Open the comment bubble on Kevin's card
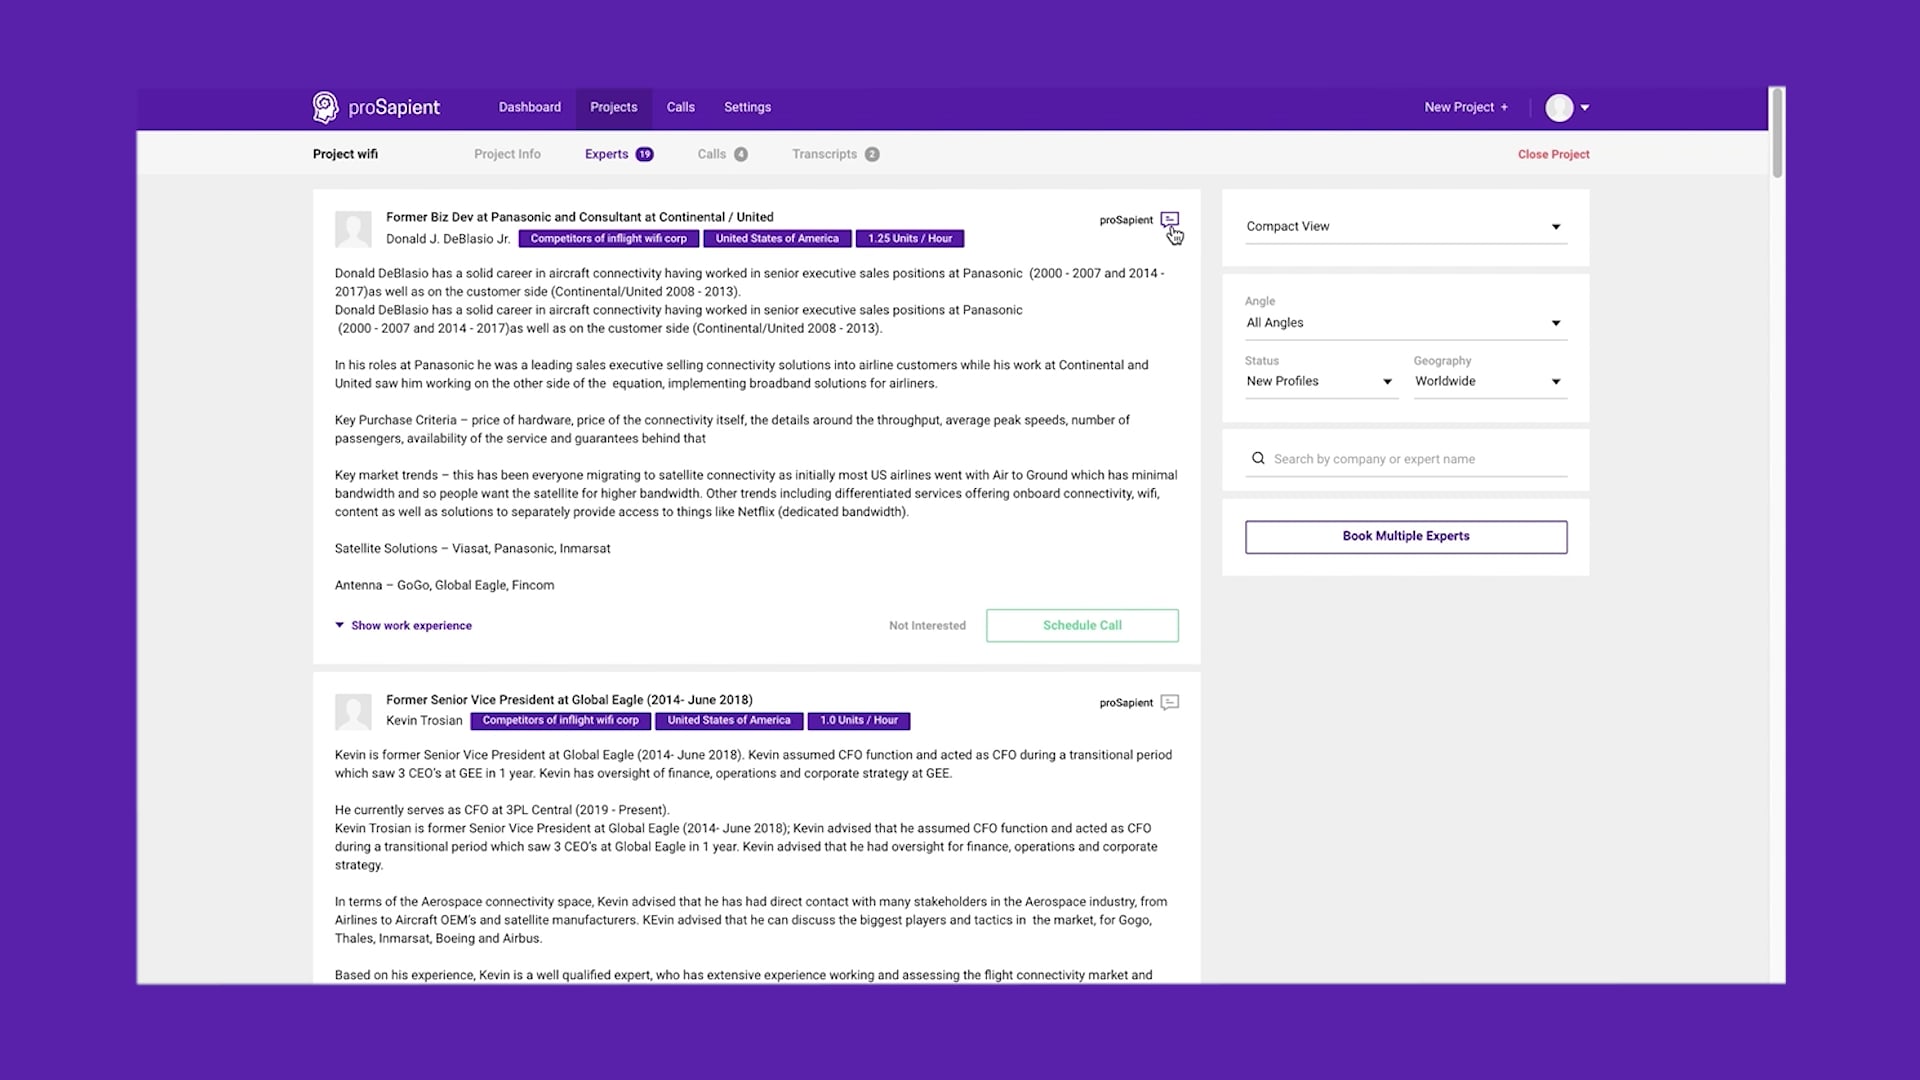This screenshot has width=1920, height=1080. click(1170, 703)
